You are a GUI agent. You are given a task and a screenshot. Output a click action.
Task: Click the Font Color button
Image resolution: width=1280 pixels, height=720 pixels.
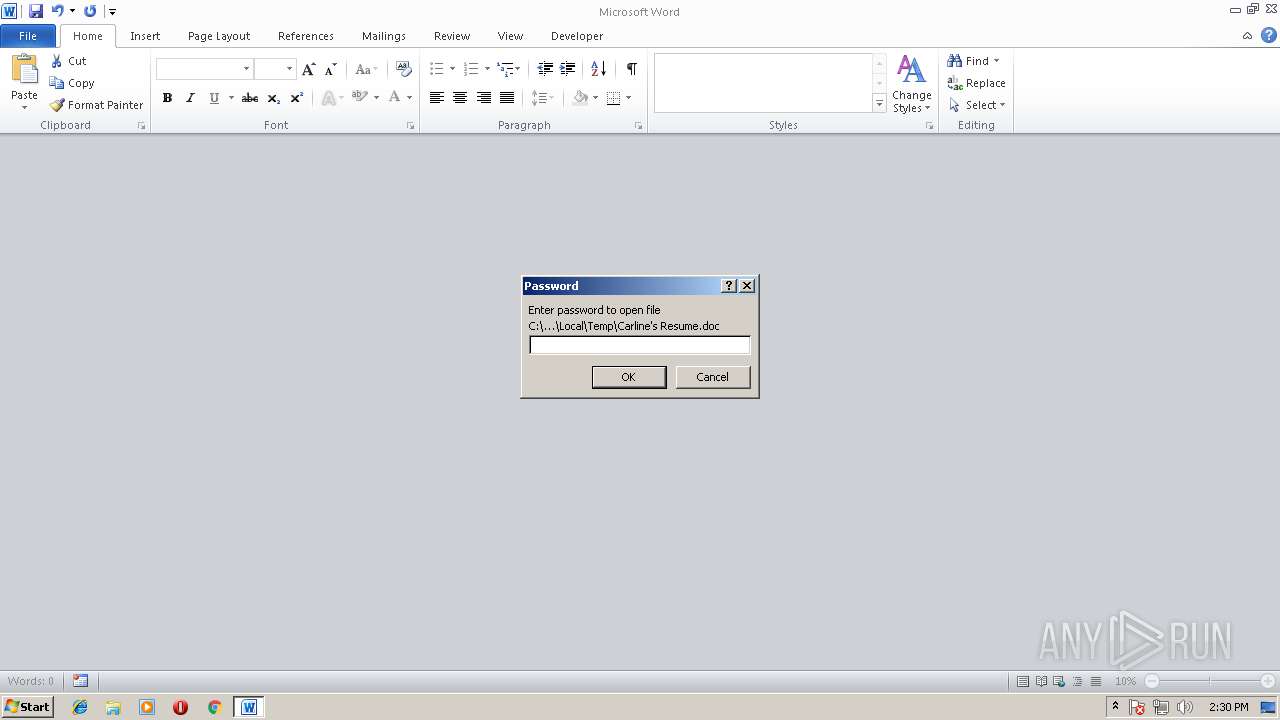[395, 97]
